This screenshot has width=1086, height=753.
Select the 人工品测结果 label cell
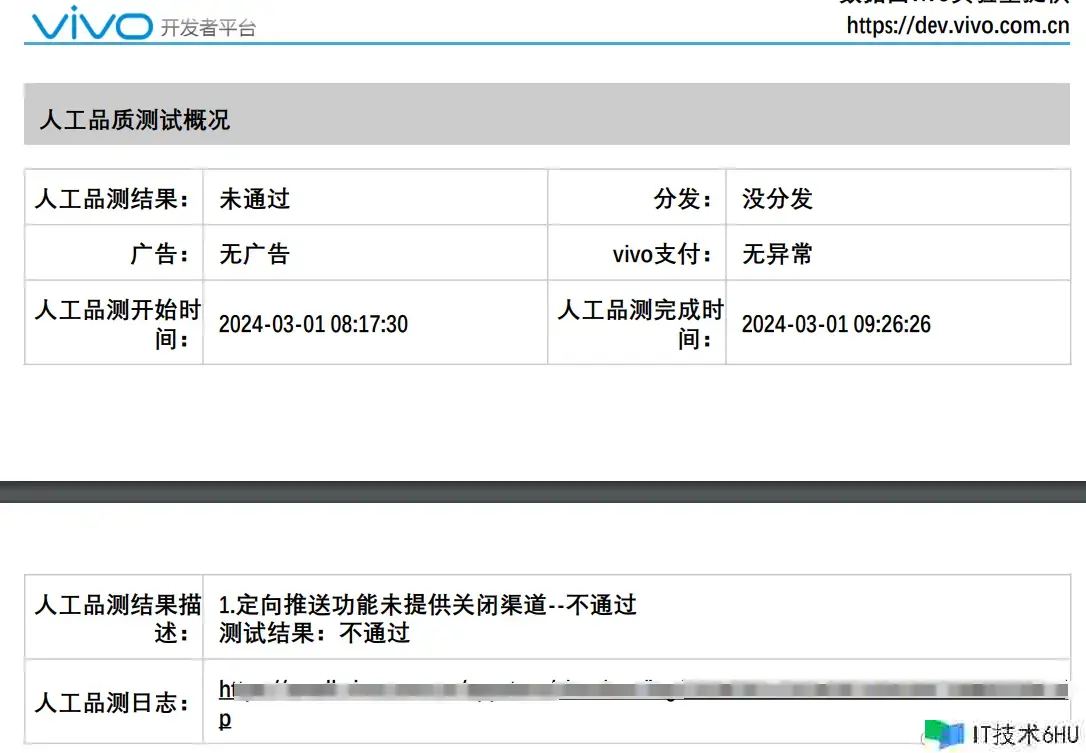112,199
